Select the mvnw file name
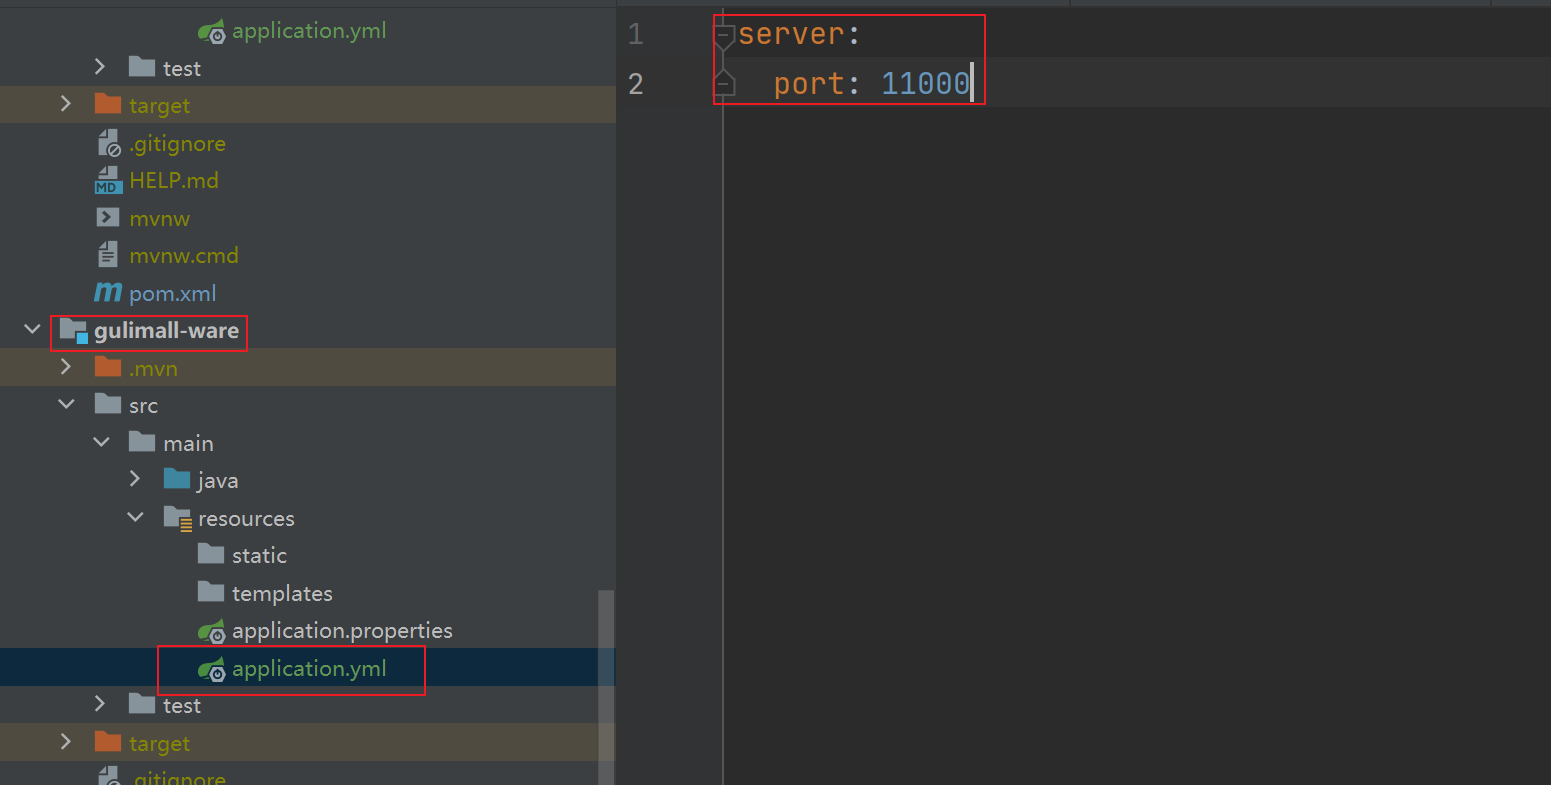This screenshot has width=1551, height=785. click(159, 219)
